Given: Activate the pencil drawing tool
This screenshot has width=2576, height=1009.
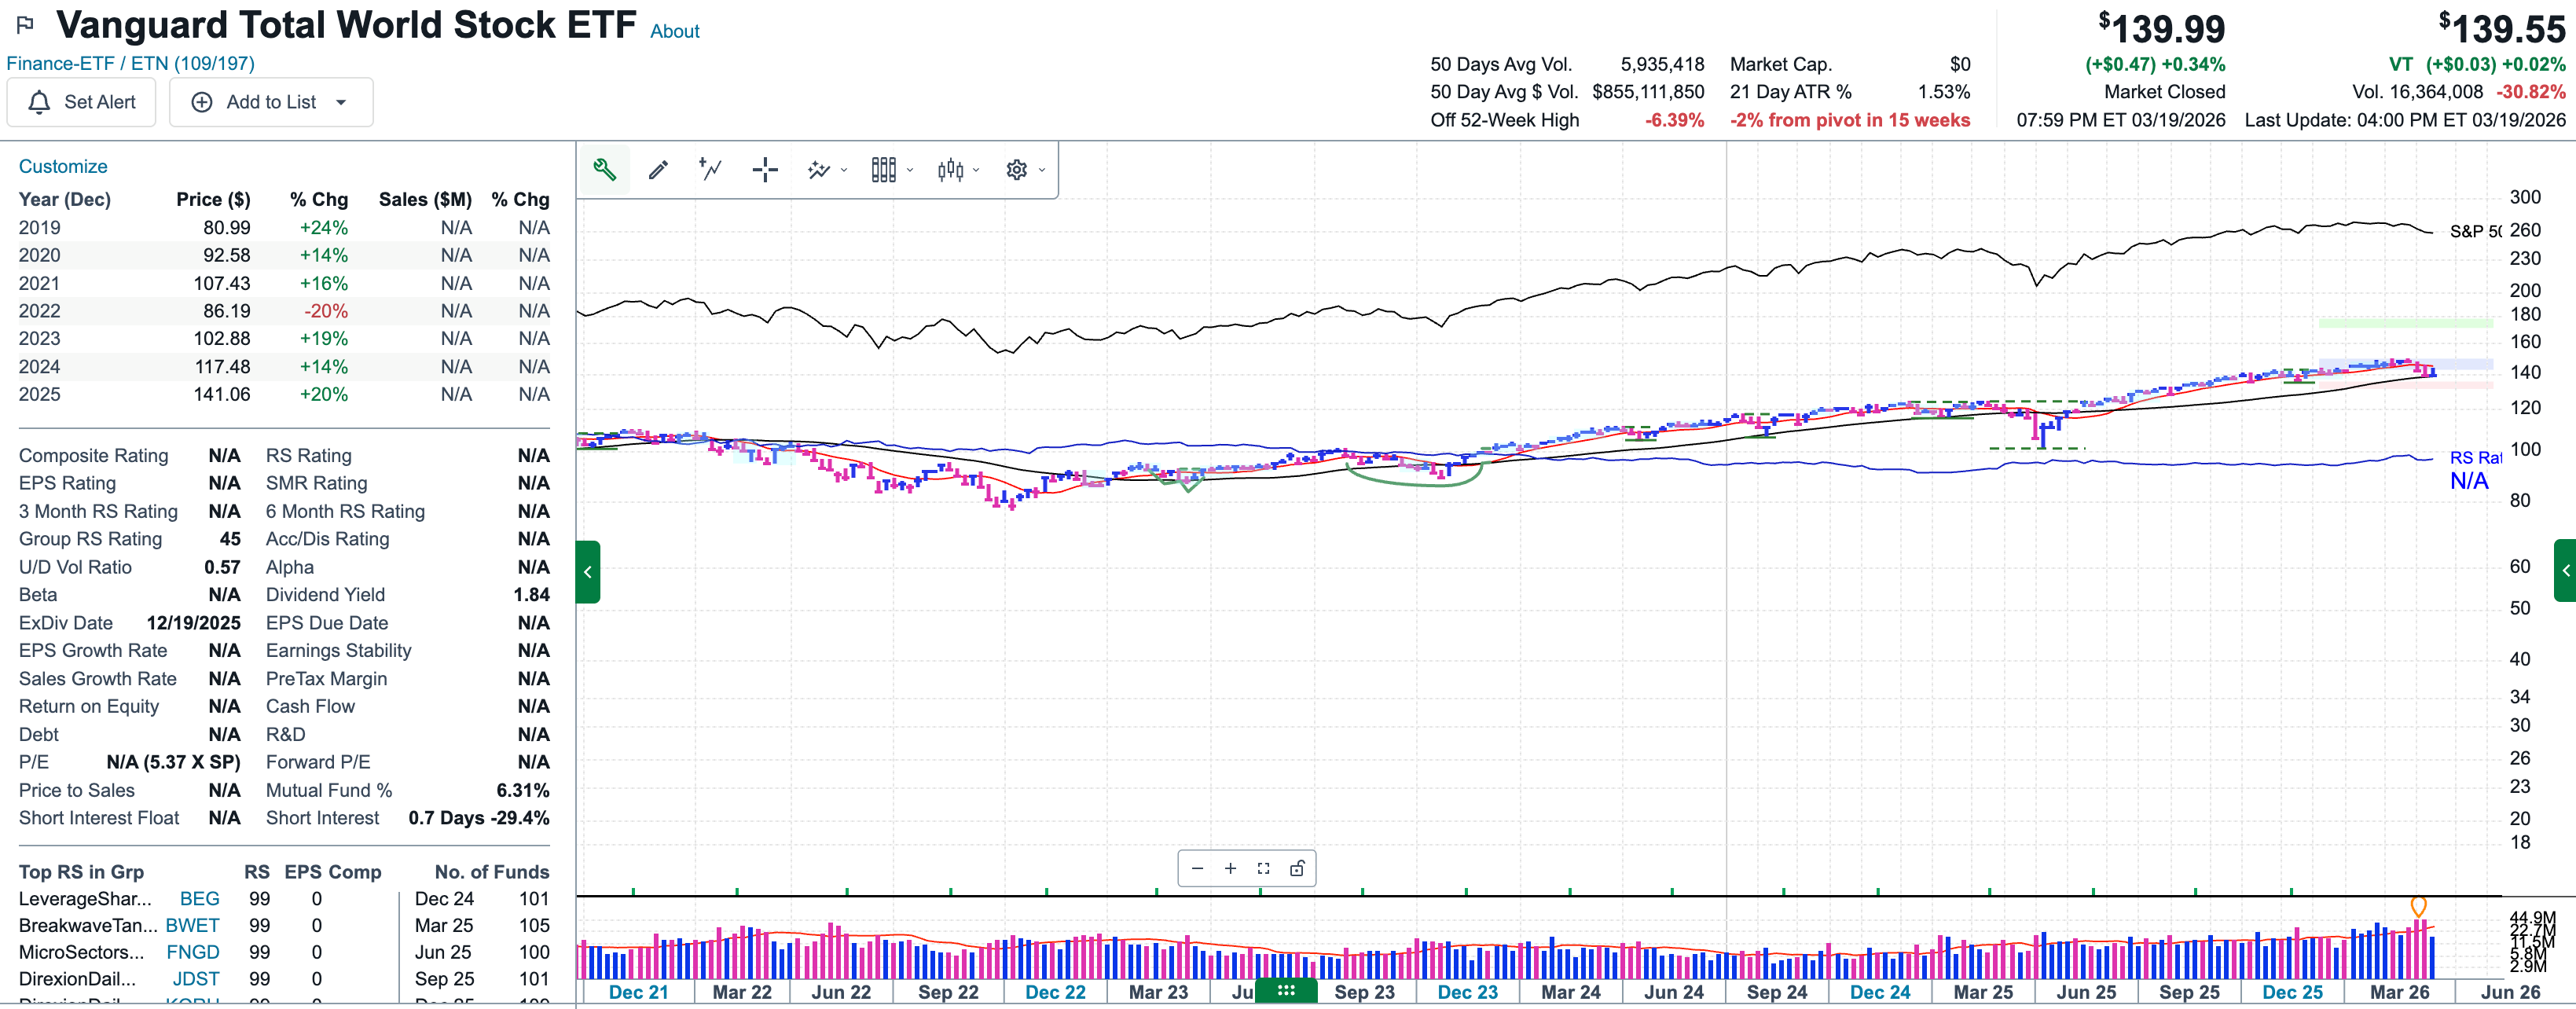Looking at the screenshot, I should point(658,170).
